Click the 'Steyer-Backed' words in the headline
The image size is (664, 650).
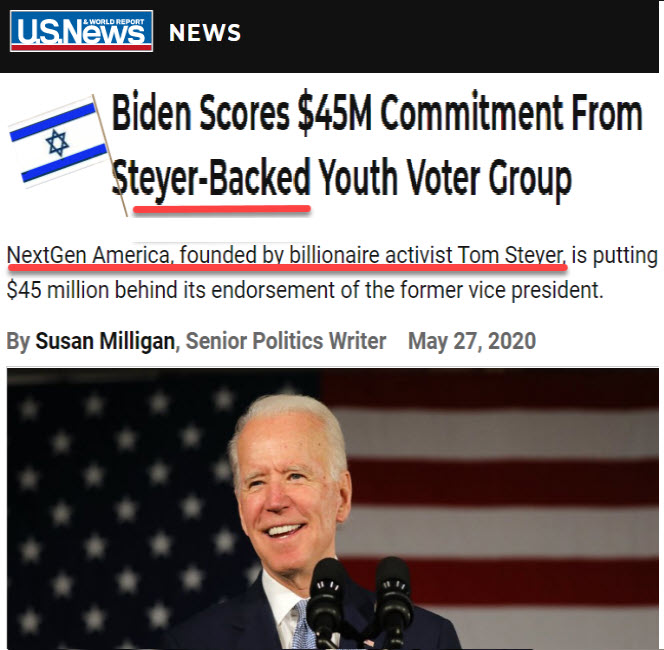(211, 177)
